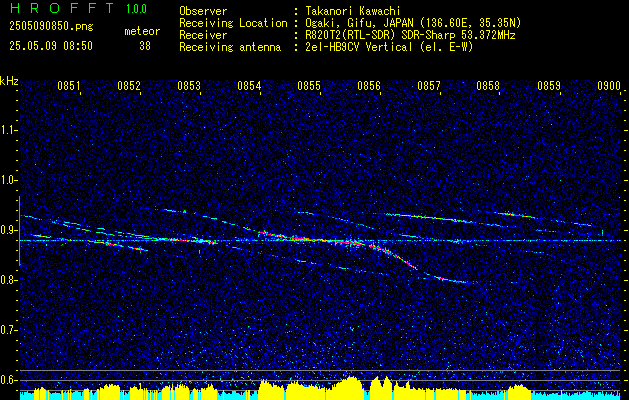Click the 0854 time marker
This screenshot has height=400, width=629.
point(249,86)
